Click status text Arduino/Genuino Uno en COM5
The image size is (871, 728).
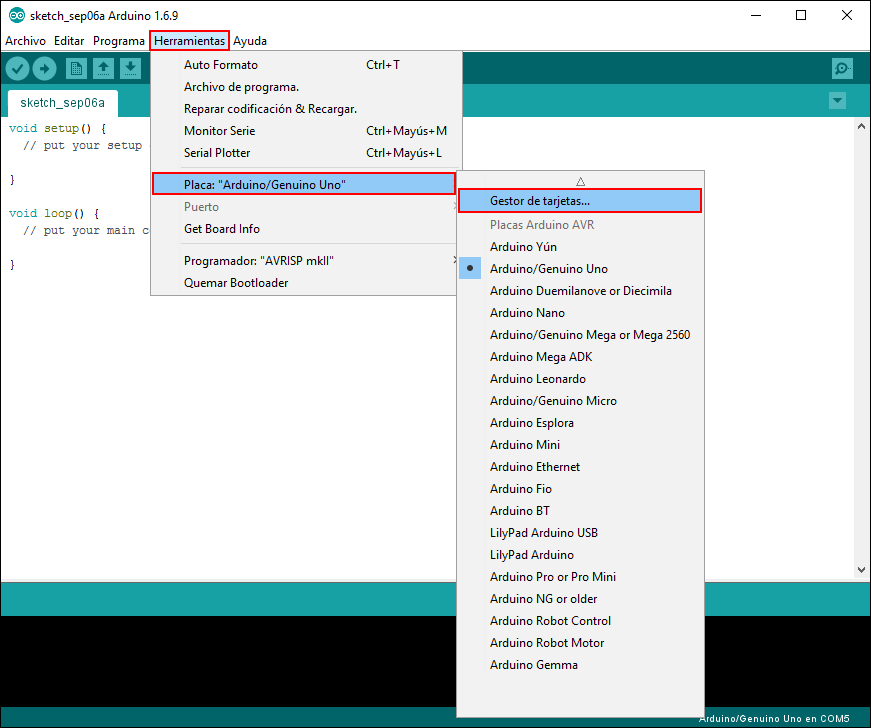point(774,719)
